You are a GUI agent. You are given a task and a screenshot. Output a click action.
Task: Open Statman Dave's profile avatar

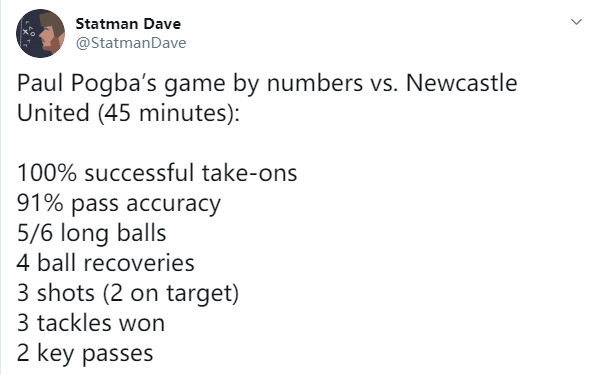(x=40, y=33)
